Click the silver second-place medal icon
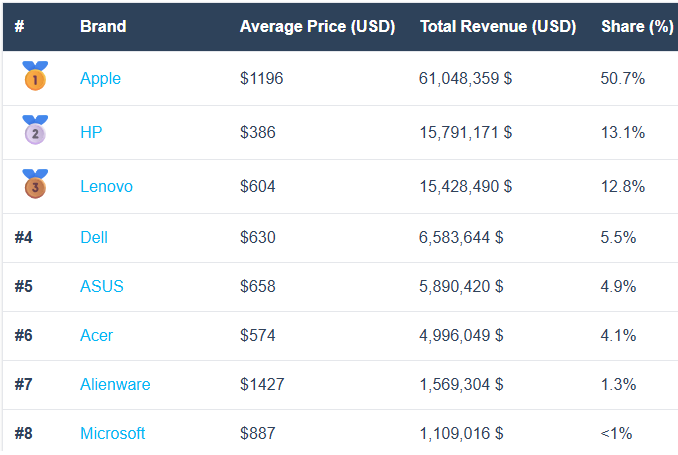Image resolution: width=678 pixels, height=455 pixels. [x=35, y=130]
